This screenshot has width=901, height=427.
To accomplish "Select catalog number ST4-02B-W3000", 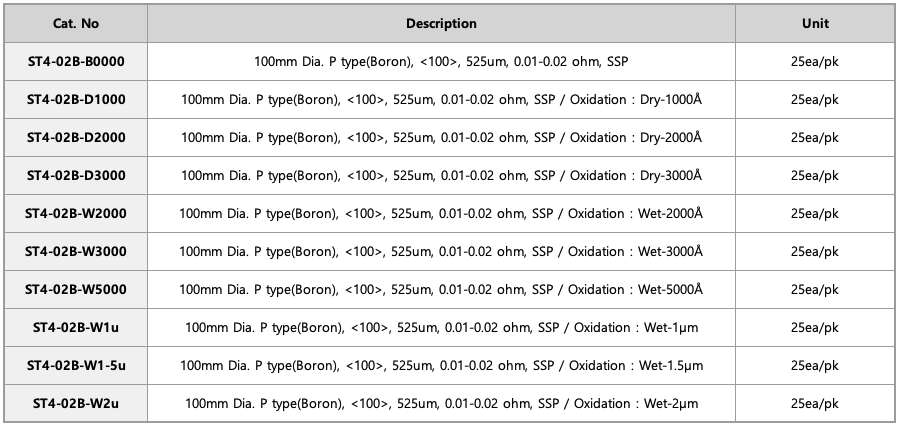I will click(x=76, y=251).
